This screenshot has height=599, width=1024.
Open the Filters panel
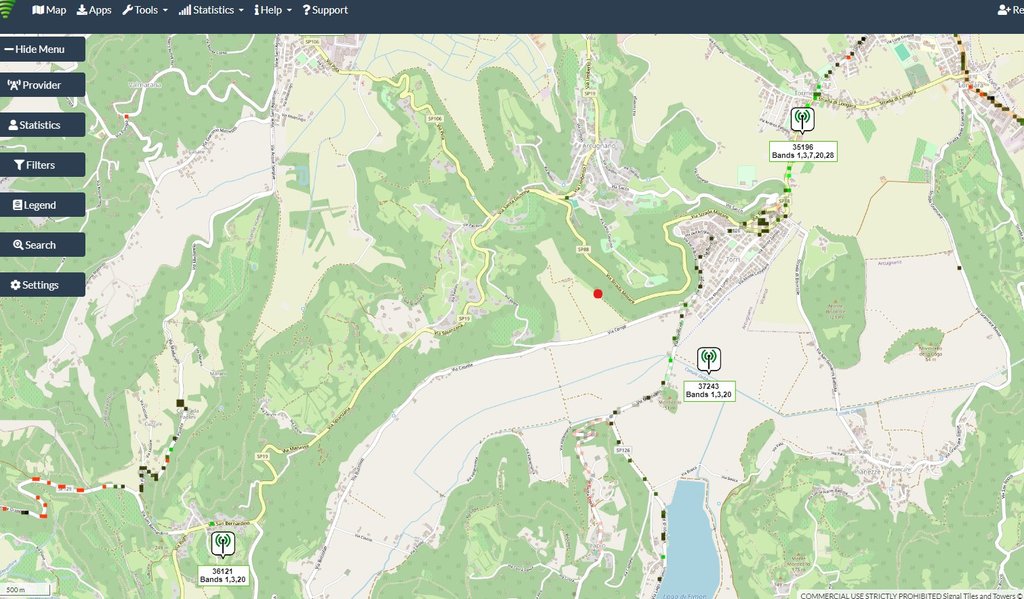pyautogui.click(x=42, y=165)
